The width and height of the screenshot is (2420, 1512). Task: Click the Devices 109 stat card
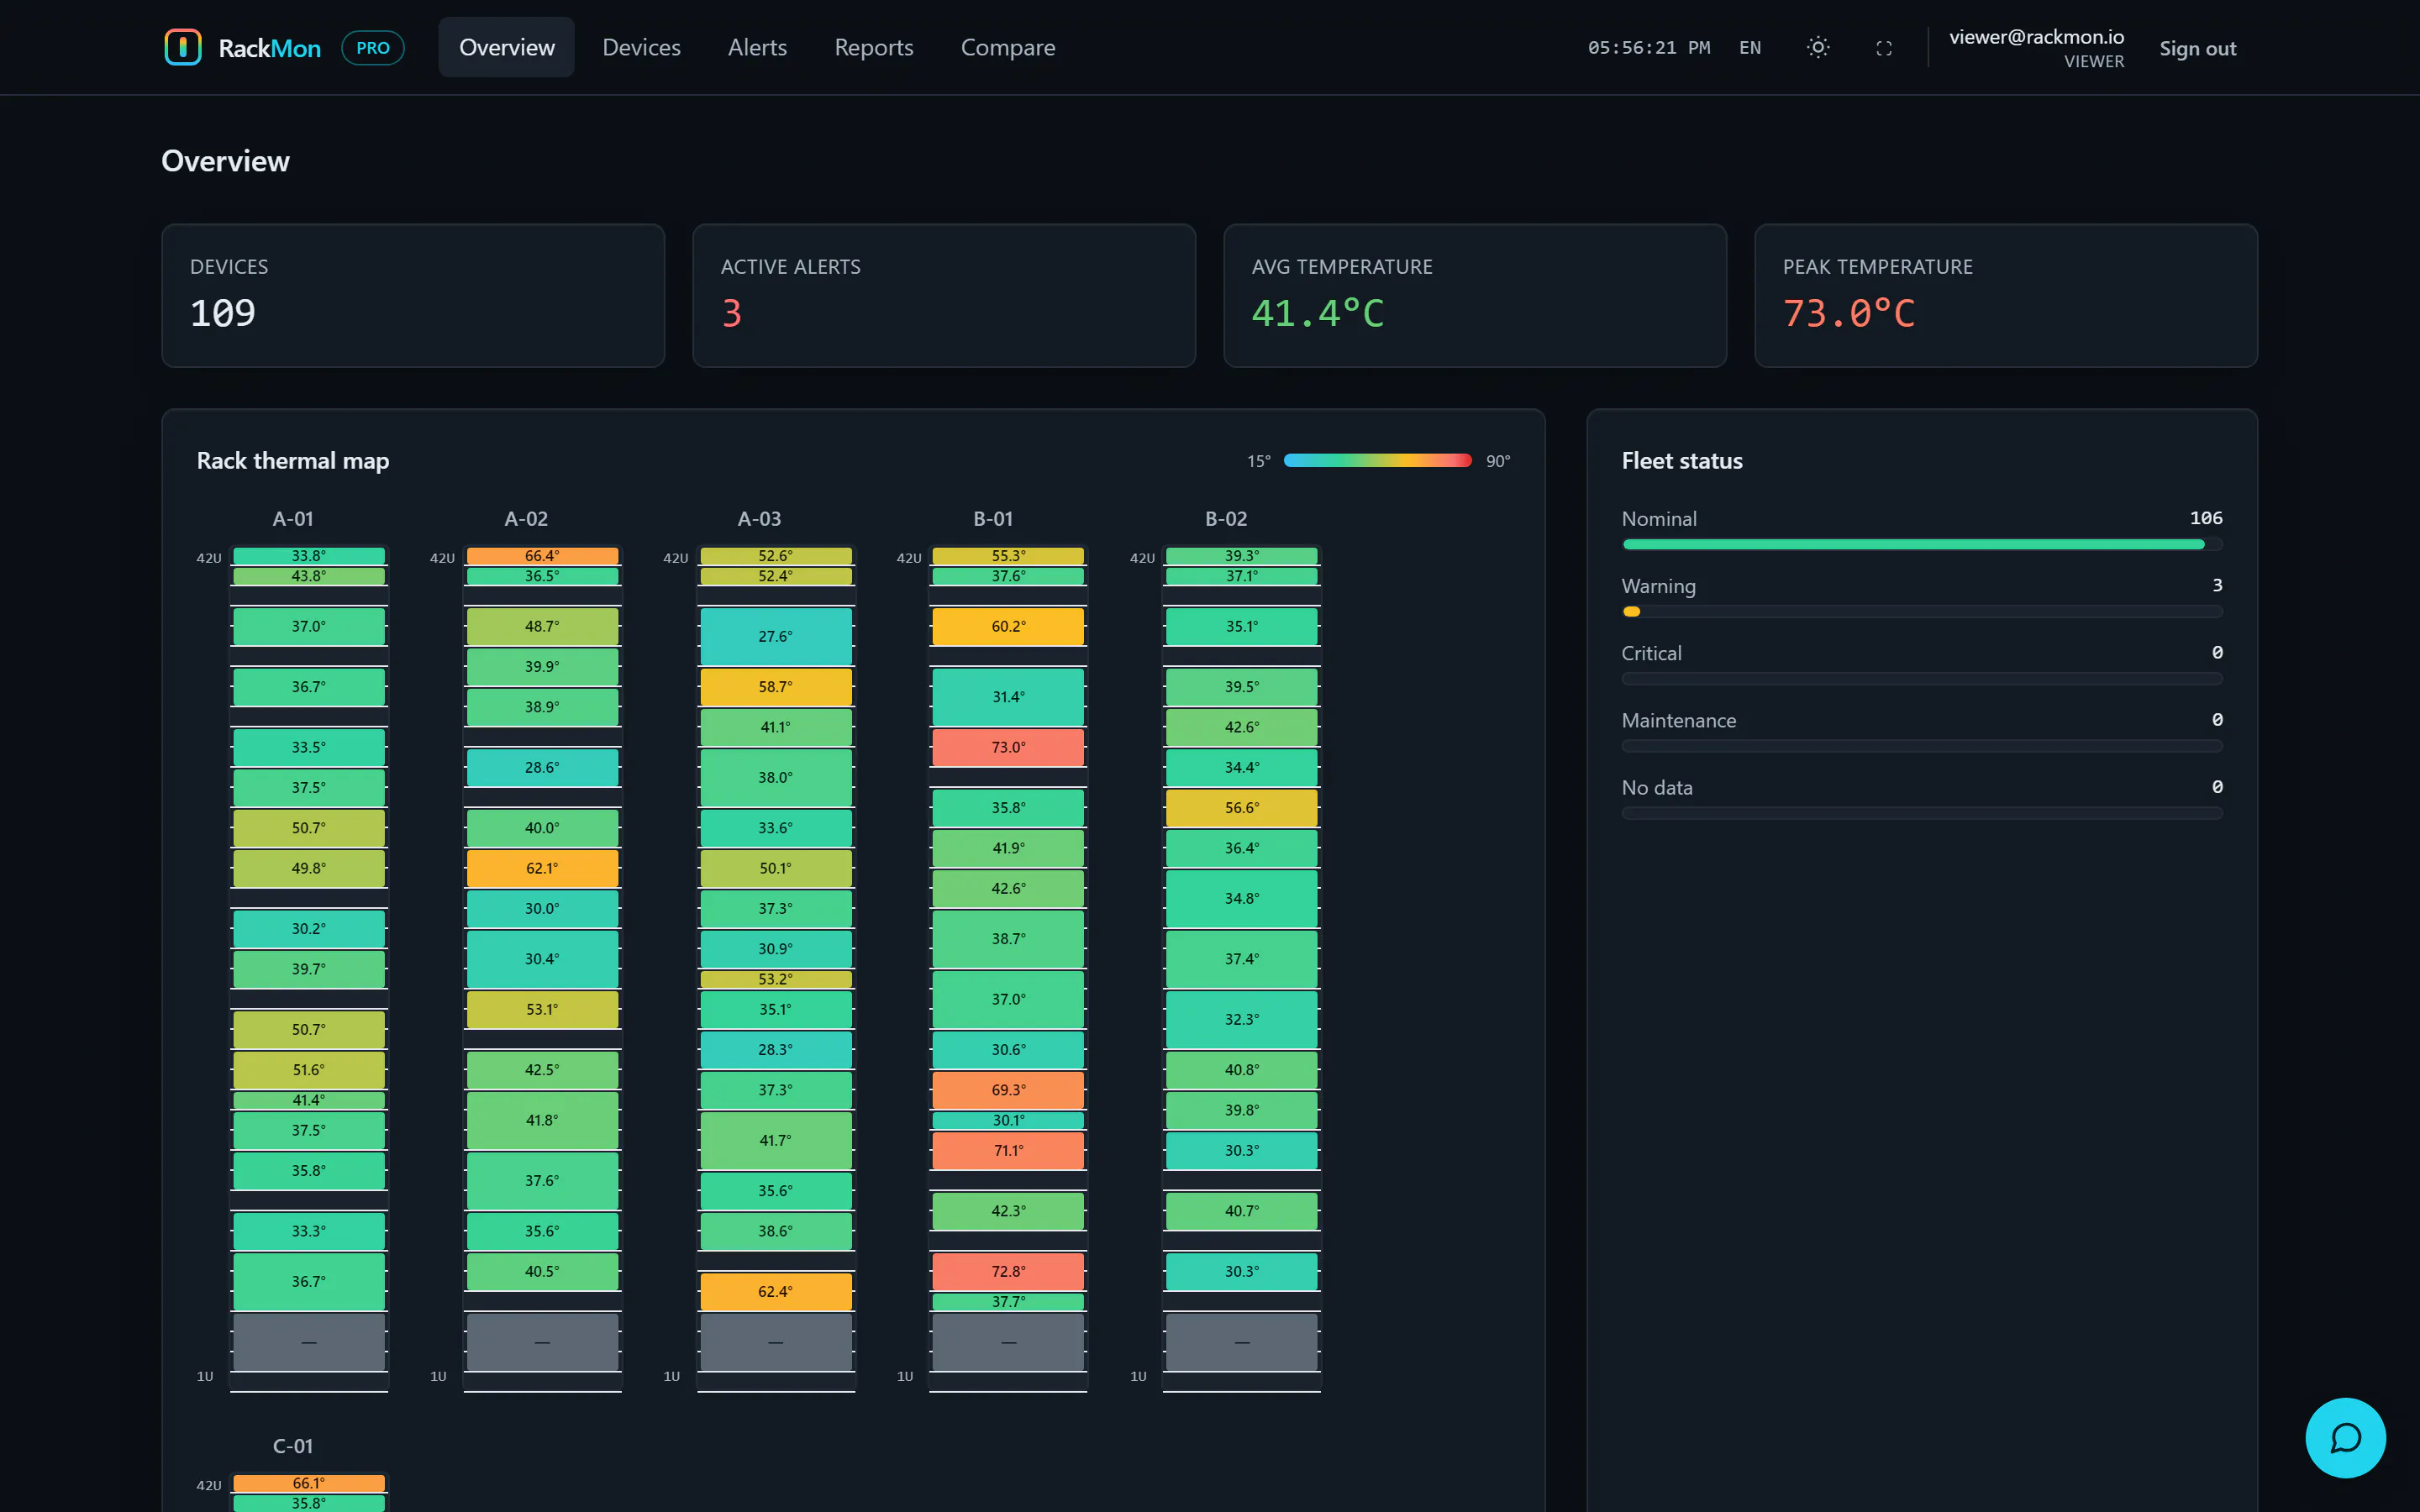coord(413,295)
